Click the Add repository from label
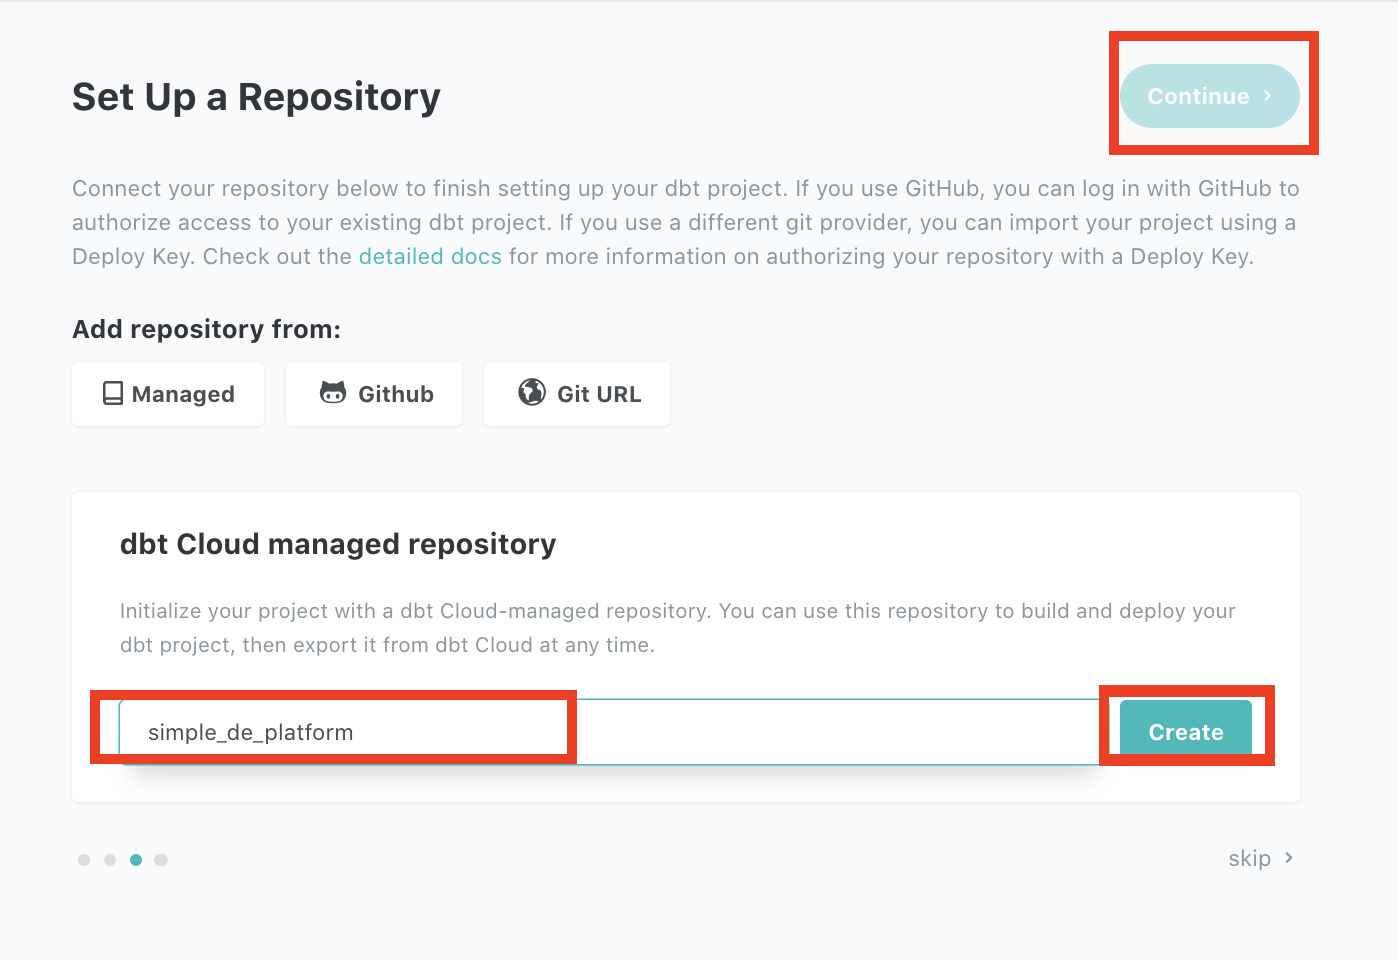This screenshot has width=1398, height=960. [x=206, y=329]
